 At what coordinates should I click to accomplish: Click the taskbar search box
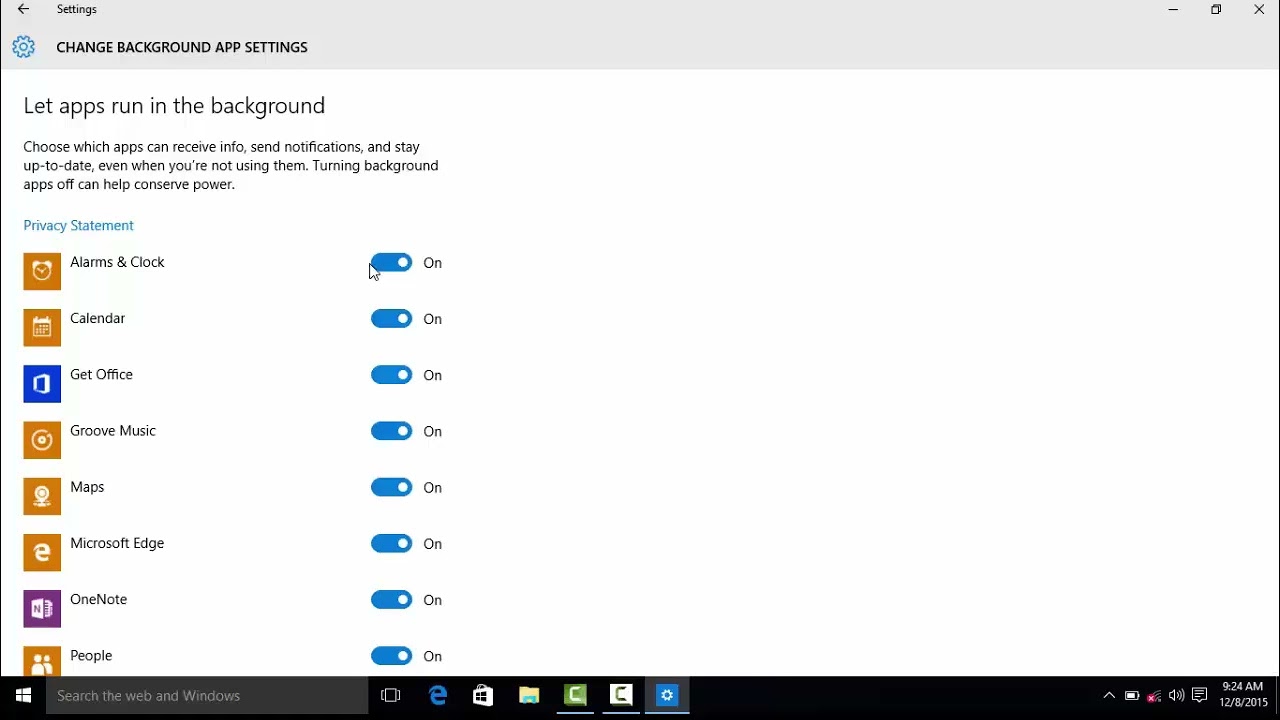pyautogui.click(x=208, y=696)
